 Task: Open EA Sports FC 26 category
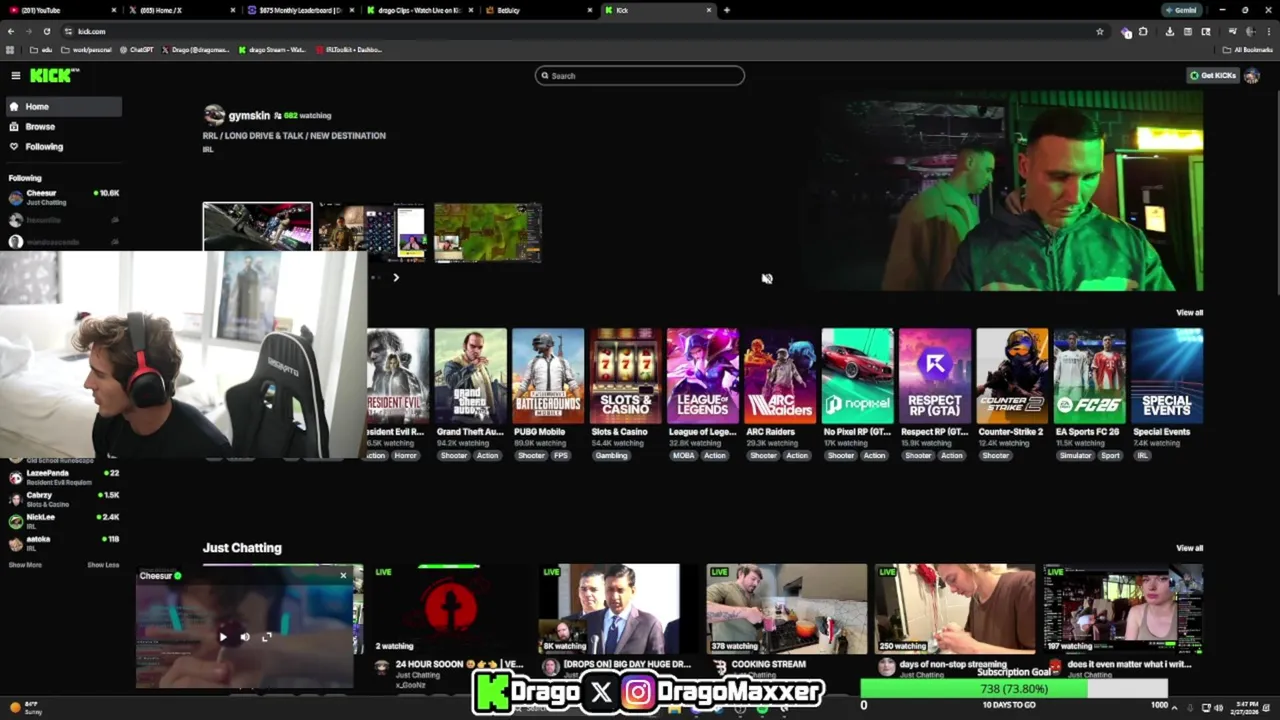pos(1090,376)
